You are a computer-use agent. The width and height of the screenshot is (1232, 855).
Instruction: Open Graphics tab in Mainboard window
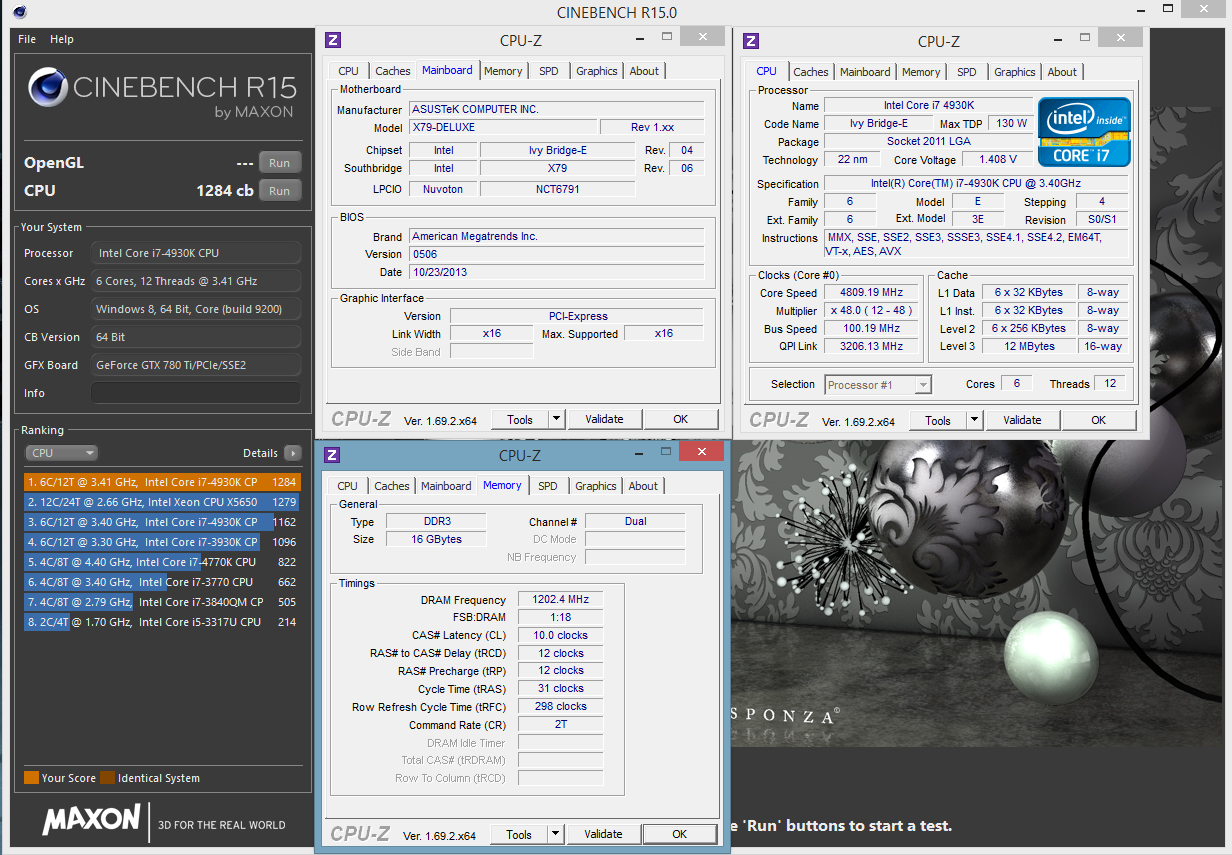pyautogui.click(x=597, y=71)
